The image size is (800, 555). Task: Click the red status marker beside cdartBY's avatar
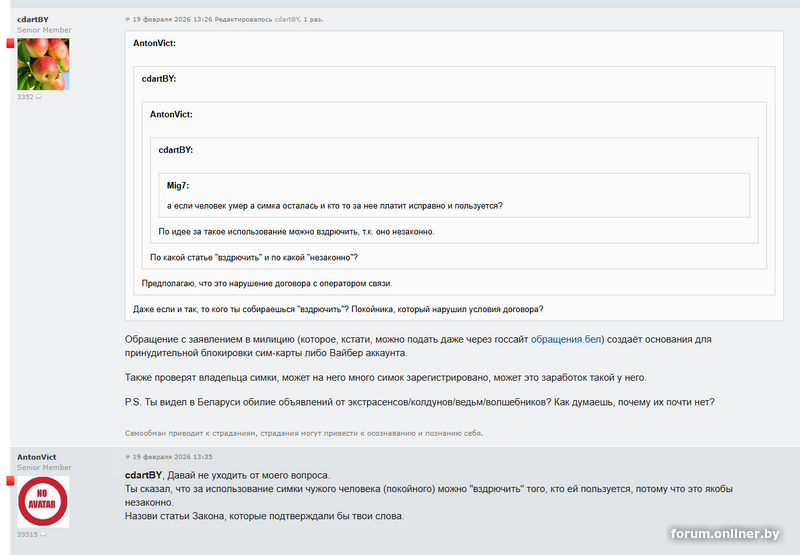[11, 44]
